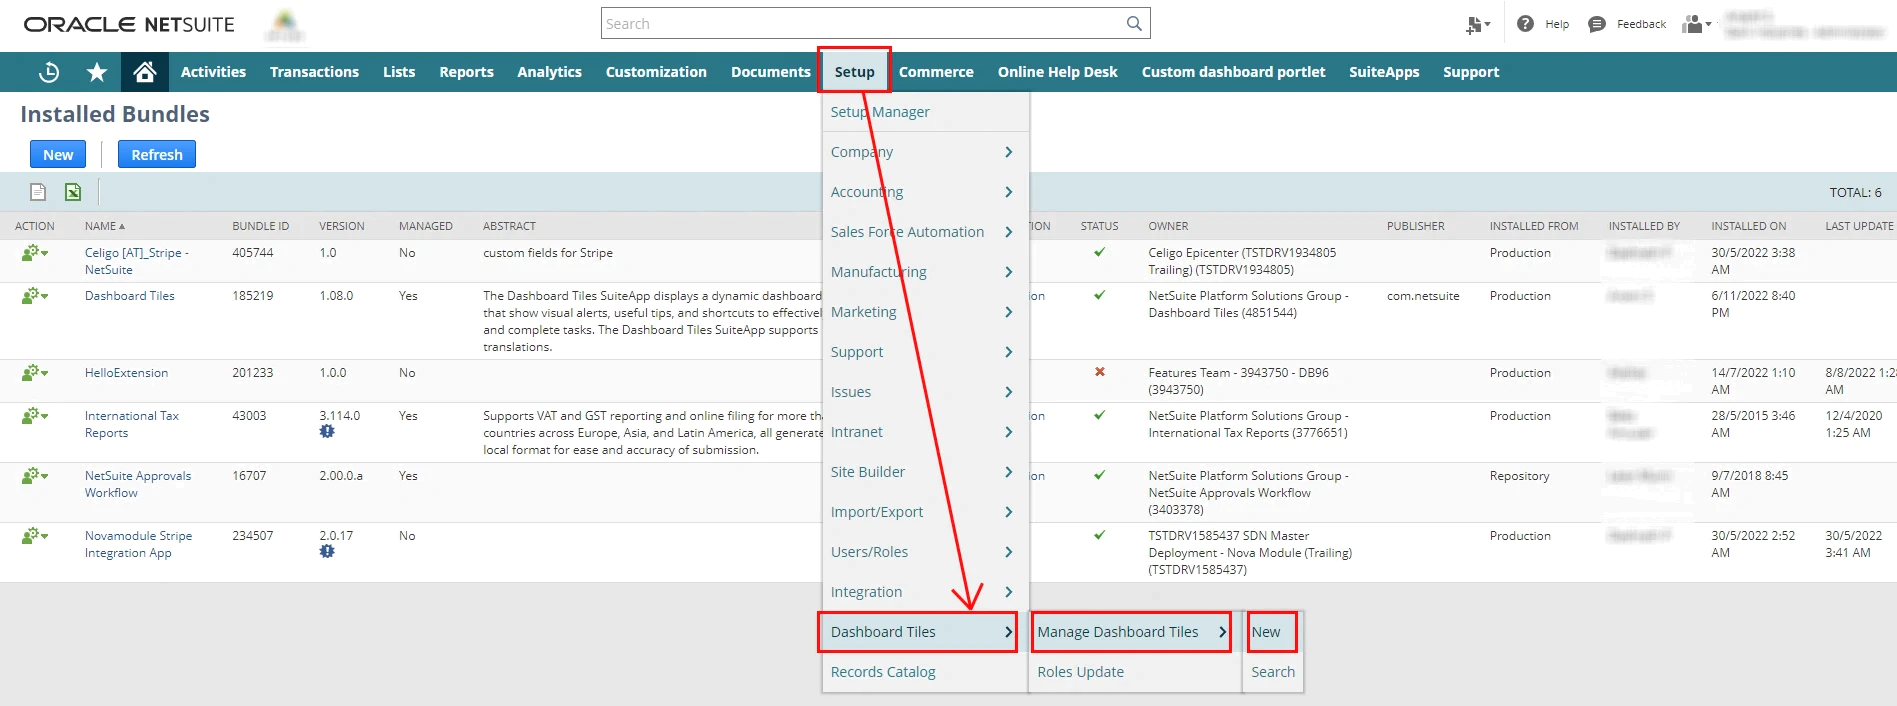Click the update icon under version 3.114.0

tap(327, 432)
